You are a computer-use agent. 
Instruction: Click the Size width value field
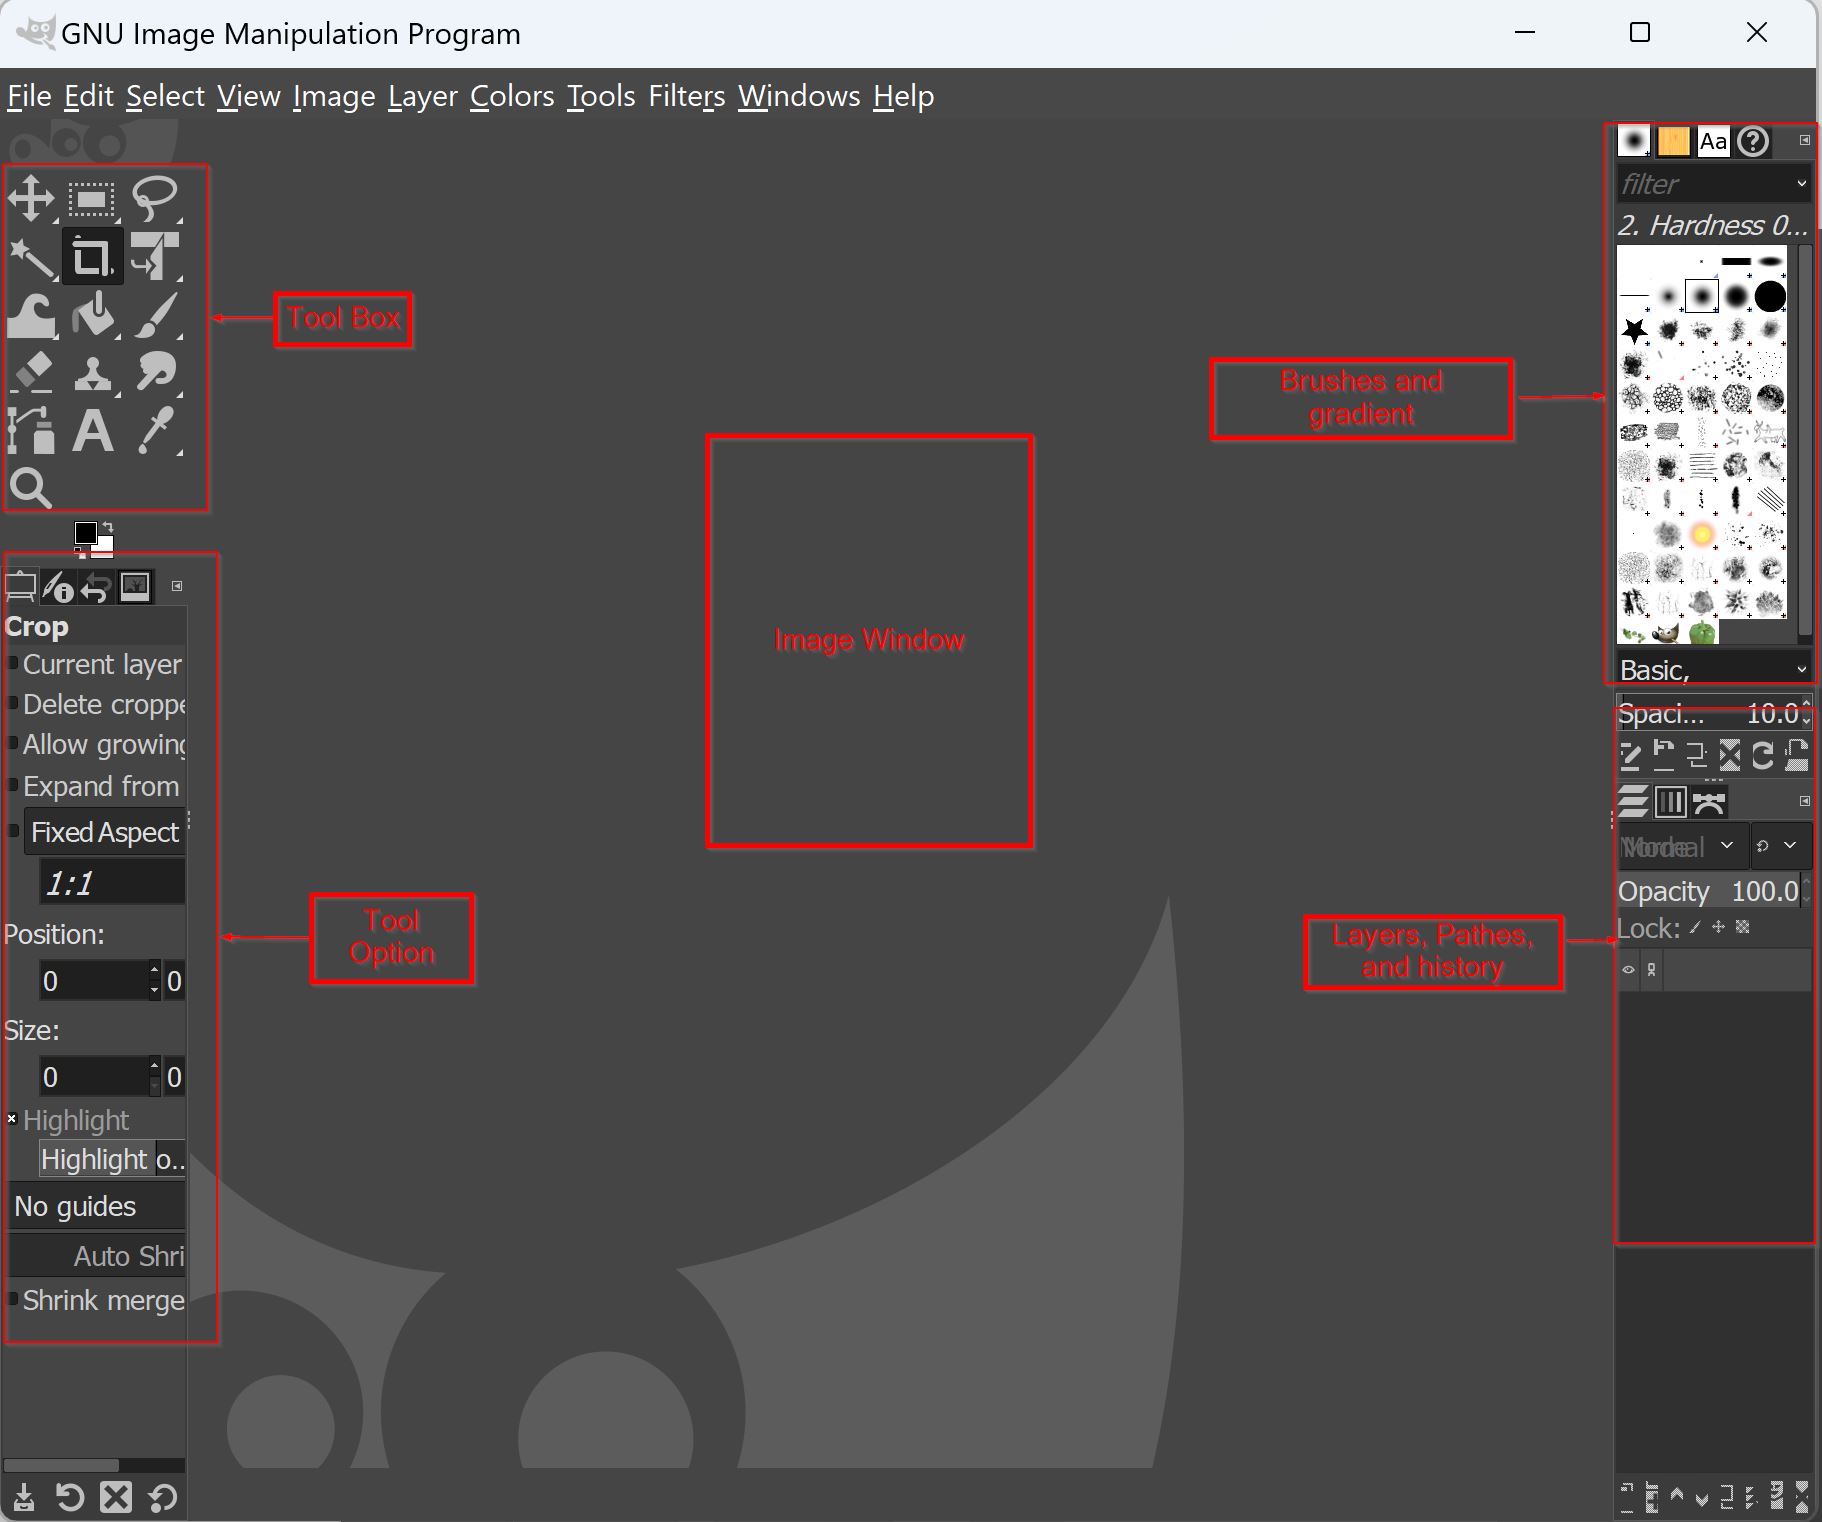coord(93,1077)
